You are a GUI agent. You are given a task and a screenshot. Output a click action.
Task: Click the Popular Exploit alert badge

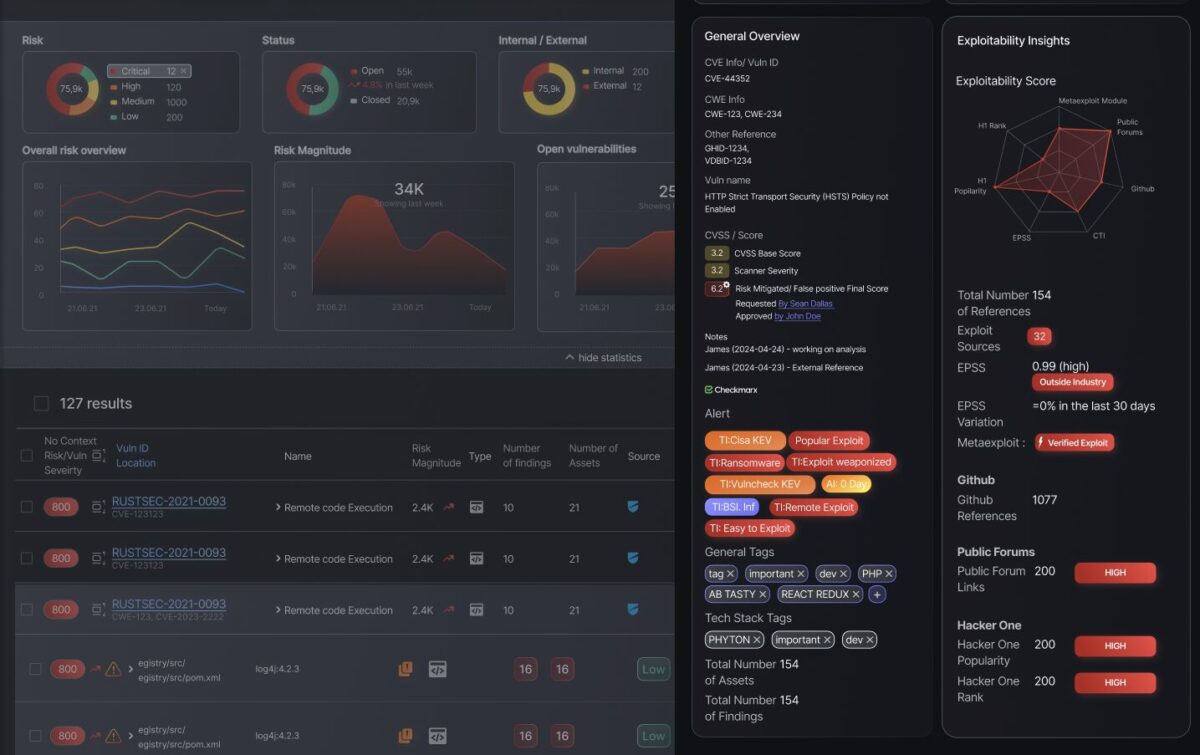(x=830, y=441)
